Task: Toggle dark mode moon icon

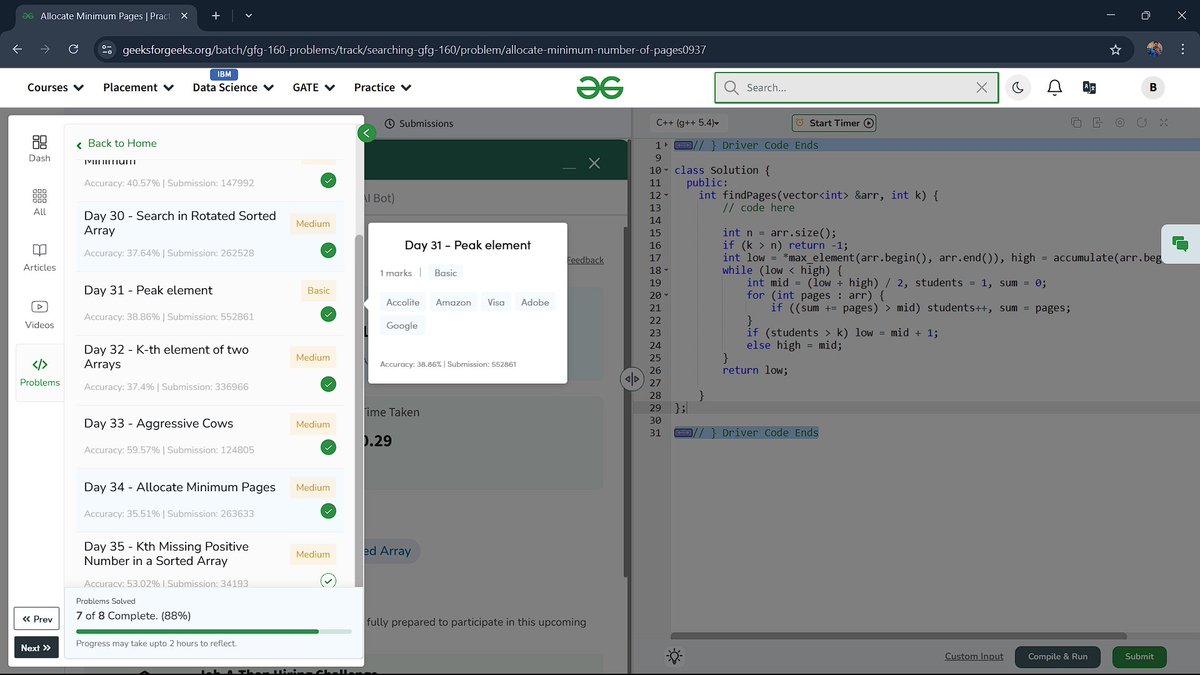Action: [1017, 88]
